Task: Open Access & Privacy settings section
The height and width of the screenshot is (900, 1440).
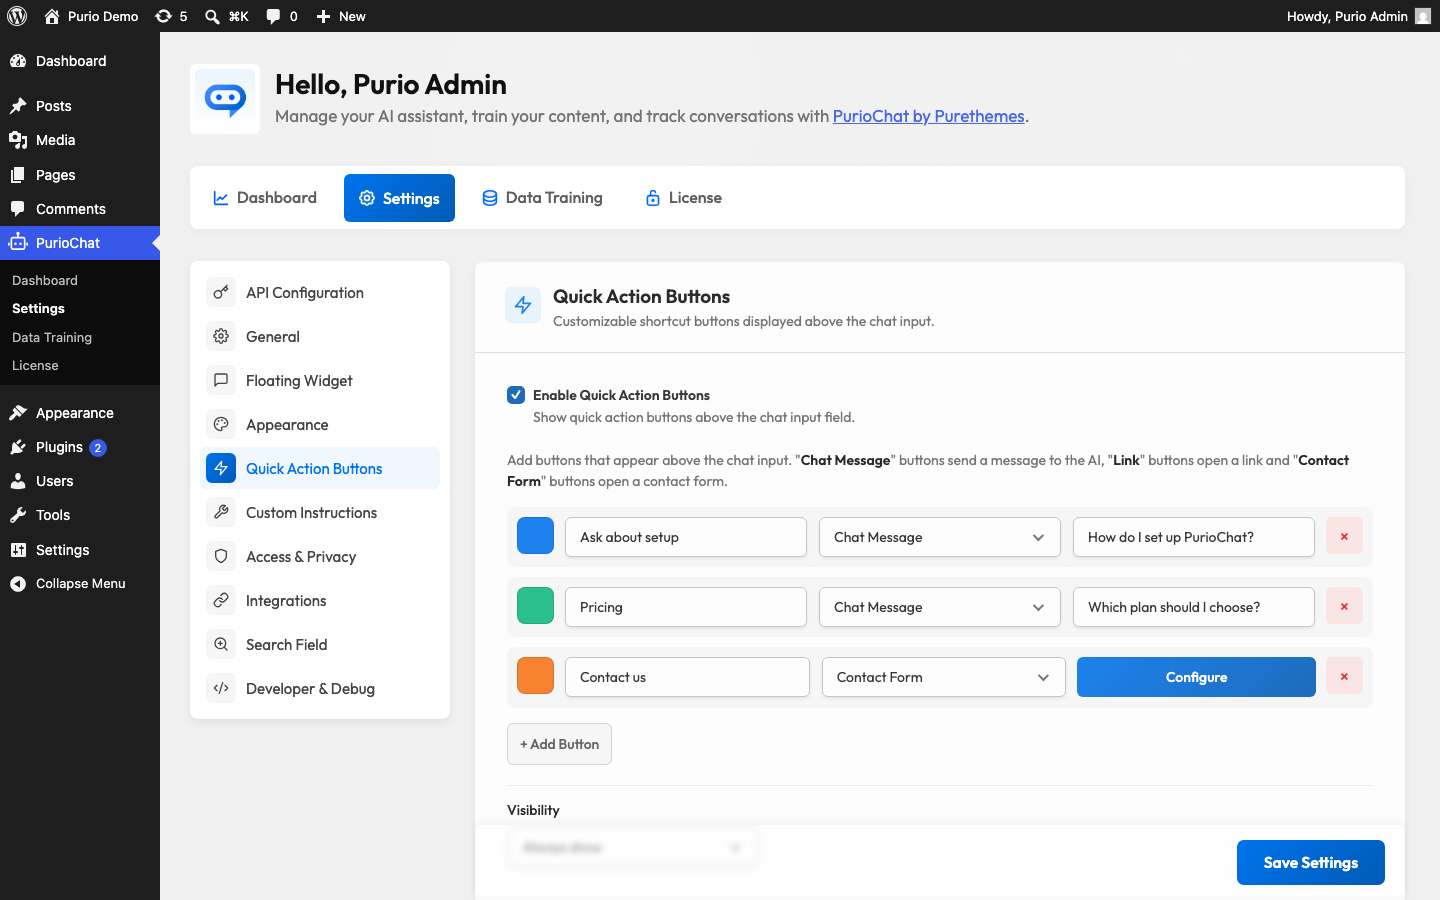Action: click(320, 556)
